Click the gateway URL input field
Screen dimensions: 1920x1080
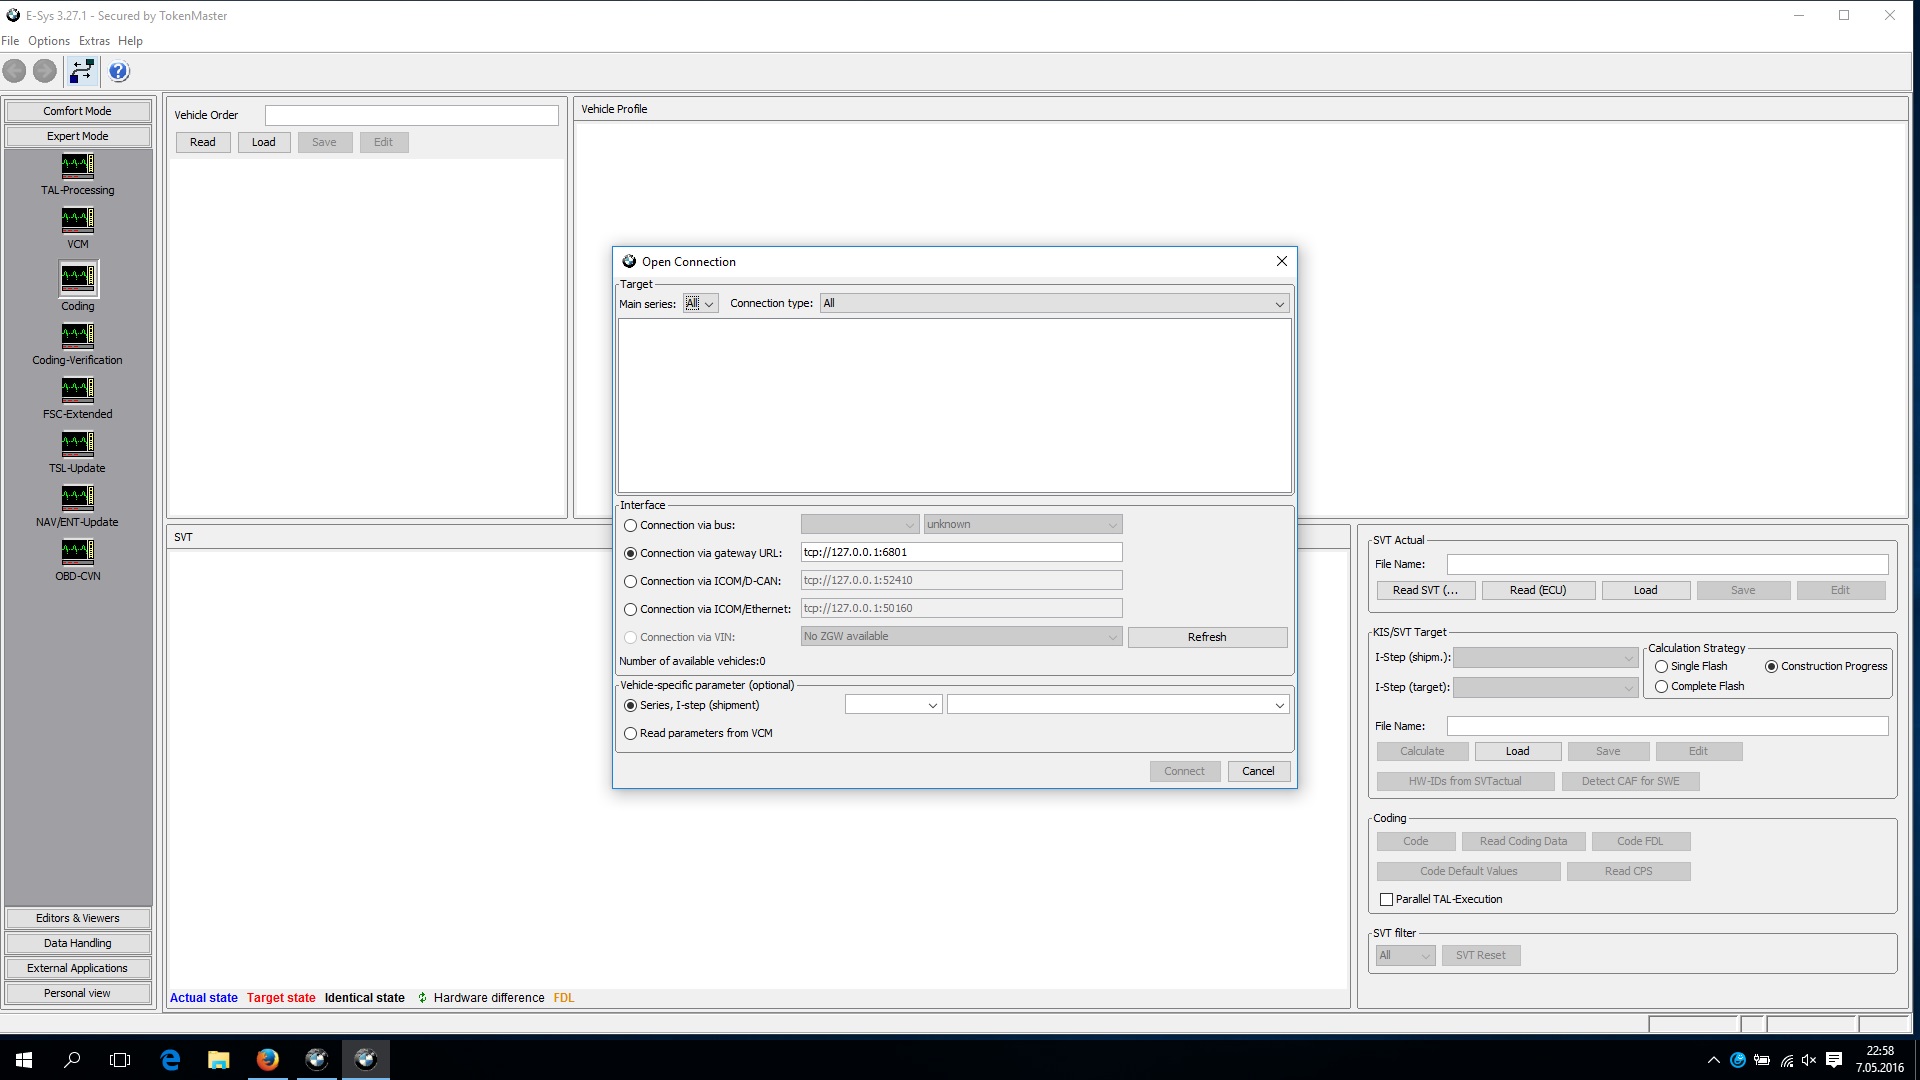click(961, 552)
